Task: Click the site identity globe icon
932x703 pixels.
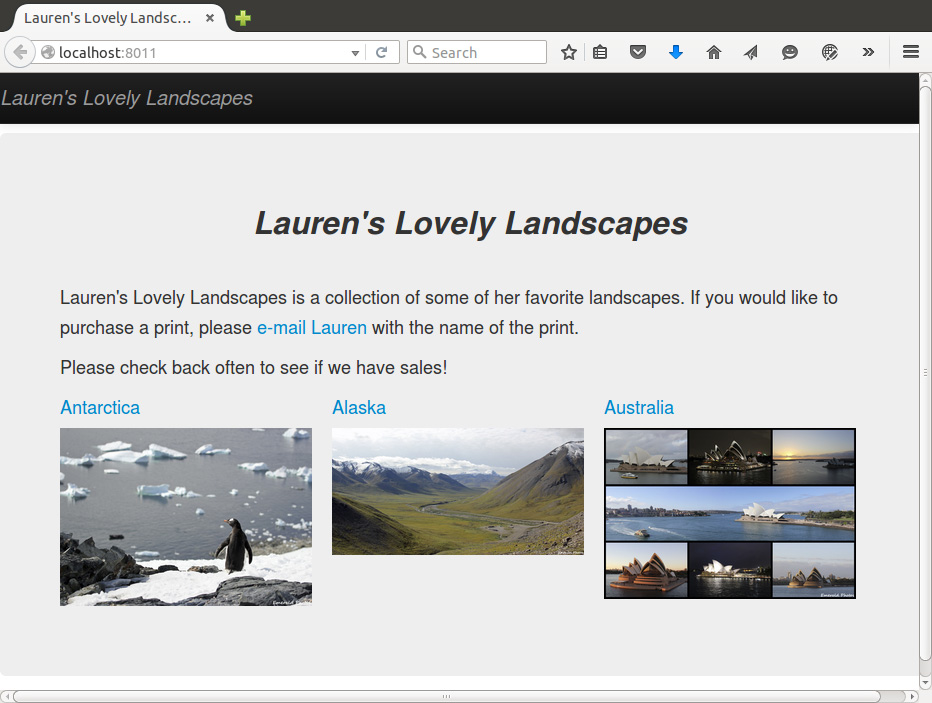Action: click(48, 52)
